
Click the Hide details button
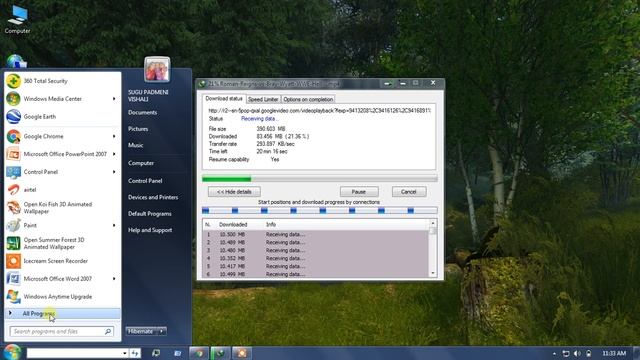234,192
